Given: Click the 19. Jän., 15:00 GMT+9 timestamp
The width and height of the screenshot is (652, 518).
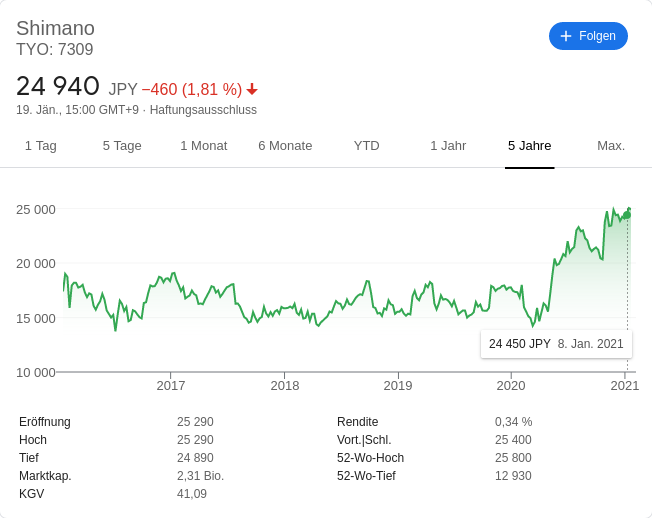Looking at the screenshot, I should pyautogui.click(x=77, y=110).
